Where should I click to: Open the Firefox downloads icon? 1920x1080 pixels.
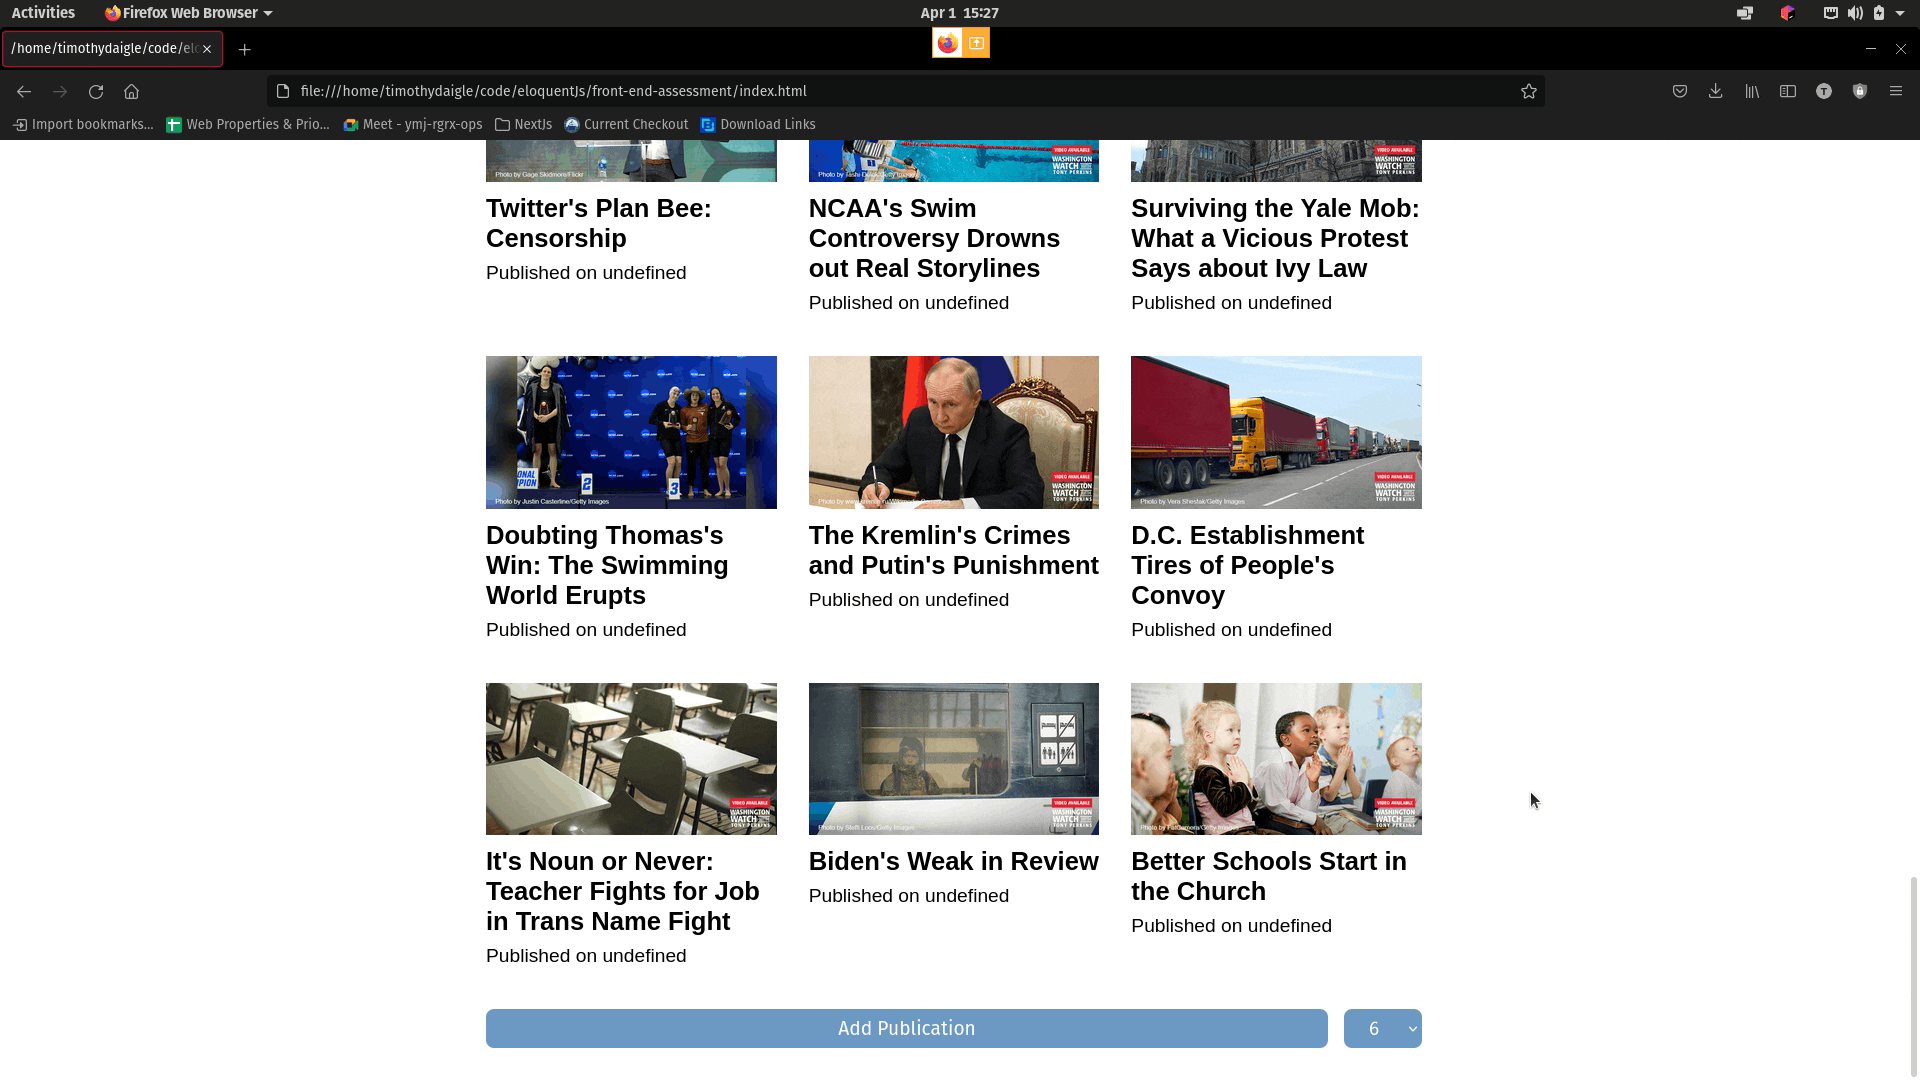(x=1715, y=91)
